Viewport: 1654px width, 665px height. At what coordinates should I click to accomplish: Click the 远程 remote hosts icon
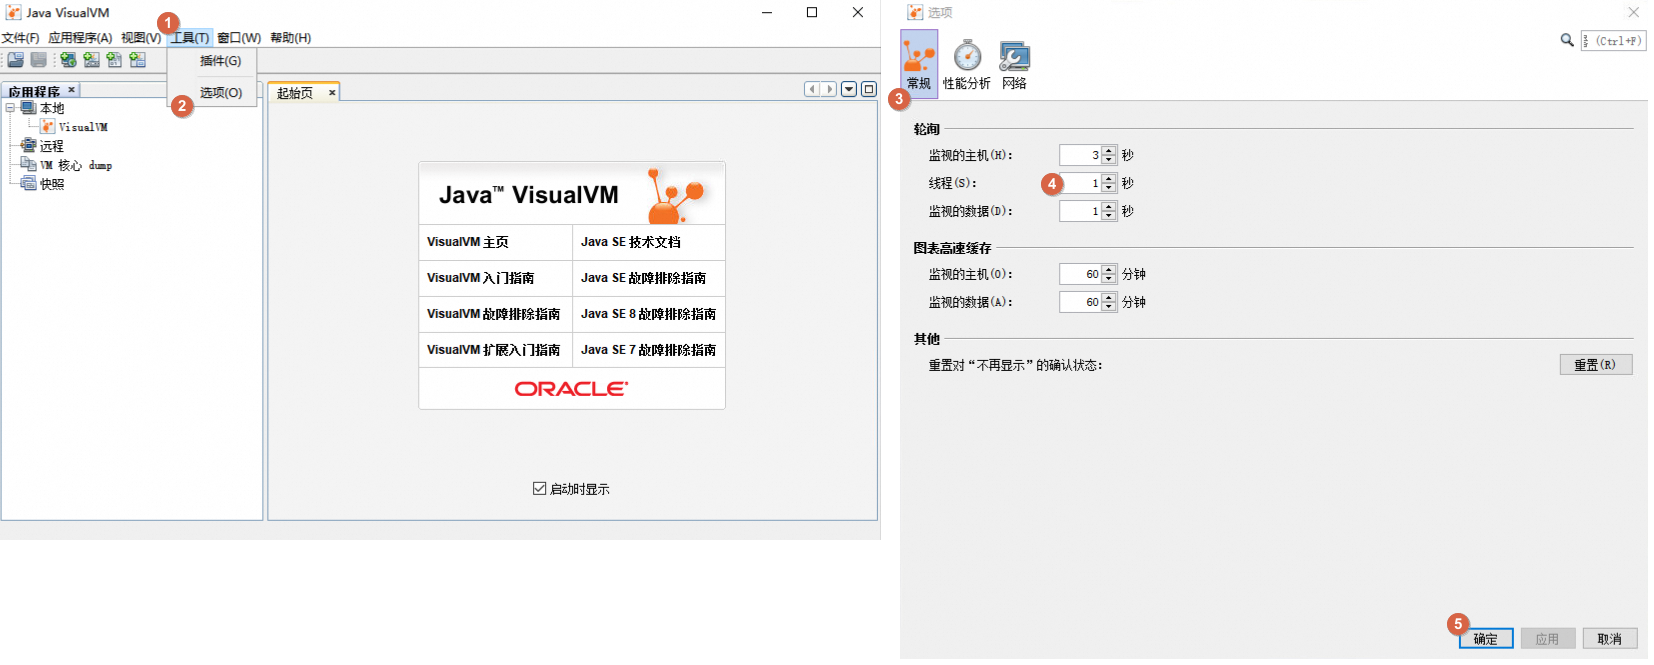tap(28, 146)
